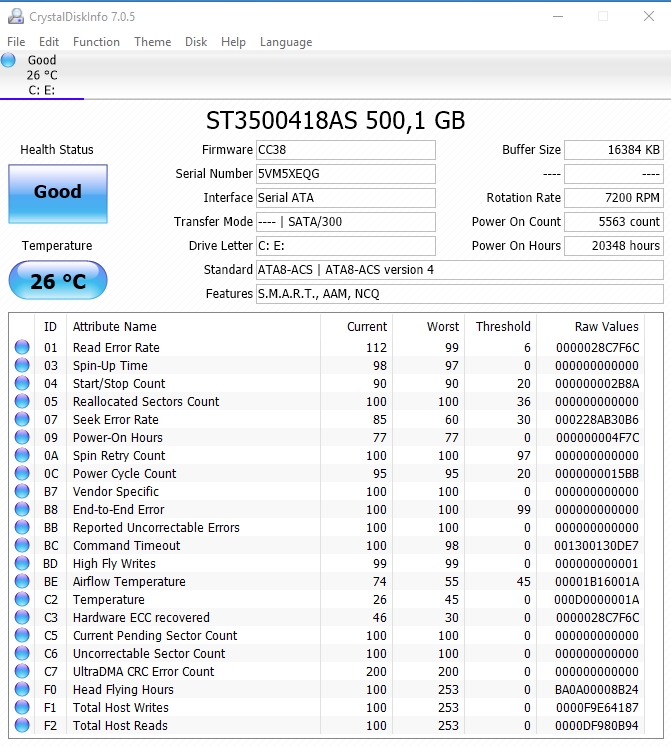Click the status orb for Start/Stop Count
671x746 pixels.
pyautogui.click(x=22, y=383)
